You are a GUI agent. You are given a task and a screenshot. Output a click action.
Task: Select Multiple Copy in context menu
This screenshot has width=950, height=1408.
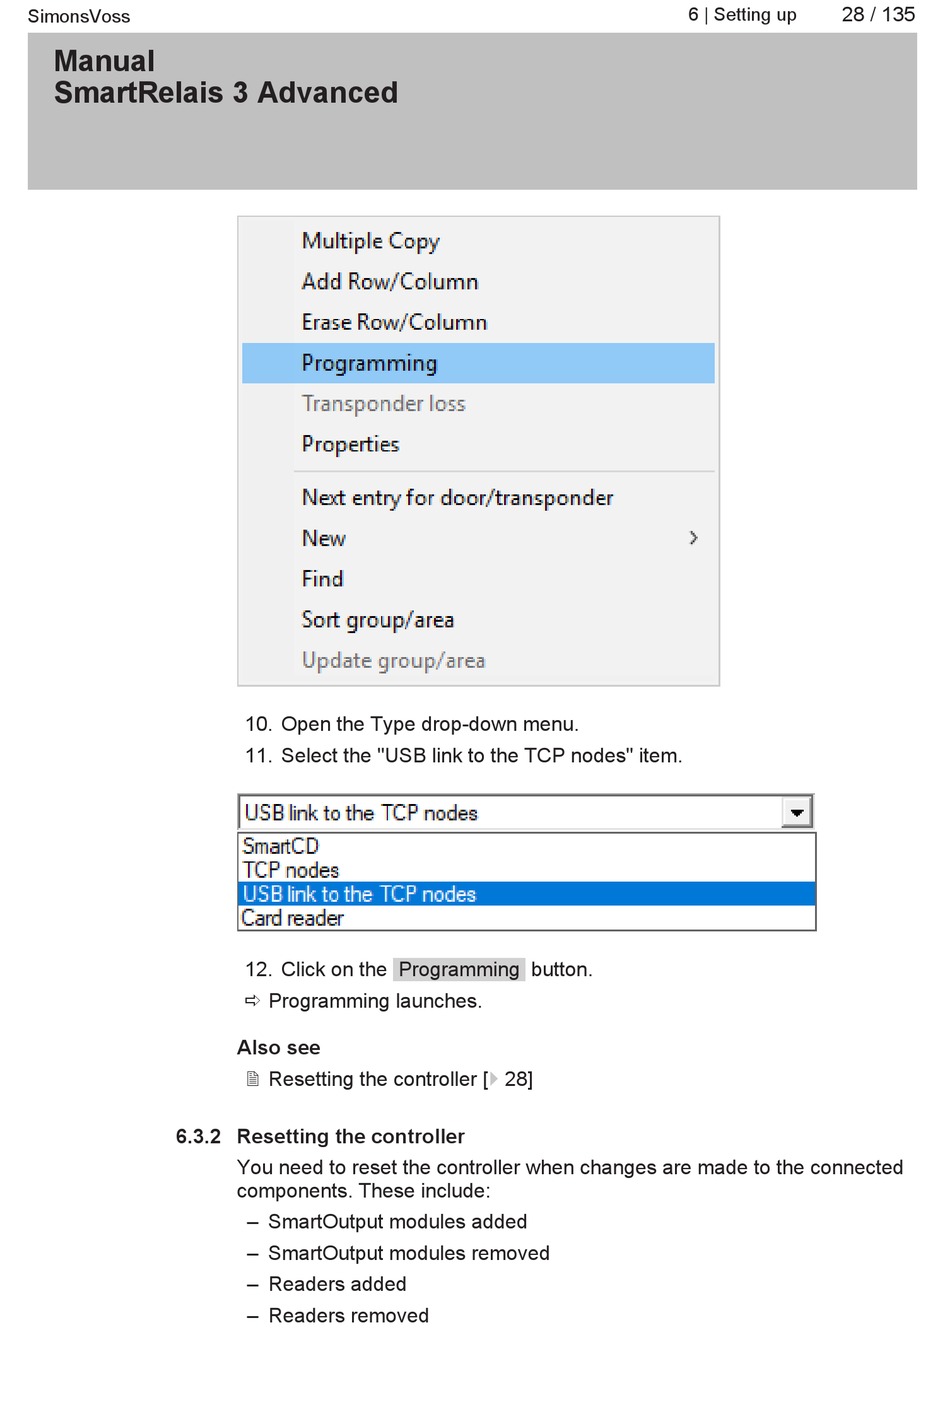pos(478,241)
